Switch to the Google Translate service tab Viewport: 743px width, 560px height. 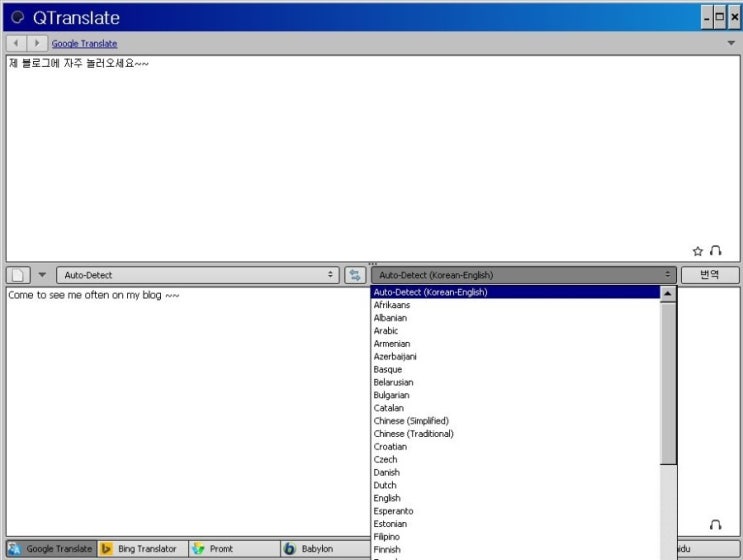(x=51, y=549)
